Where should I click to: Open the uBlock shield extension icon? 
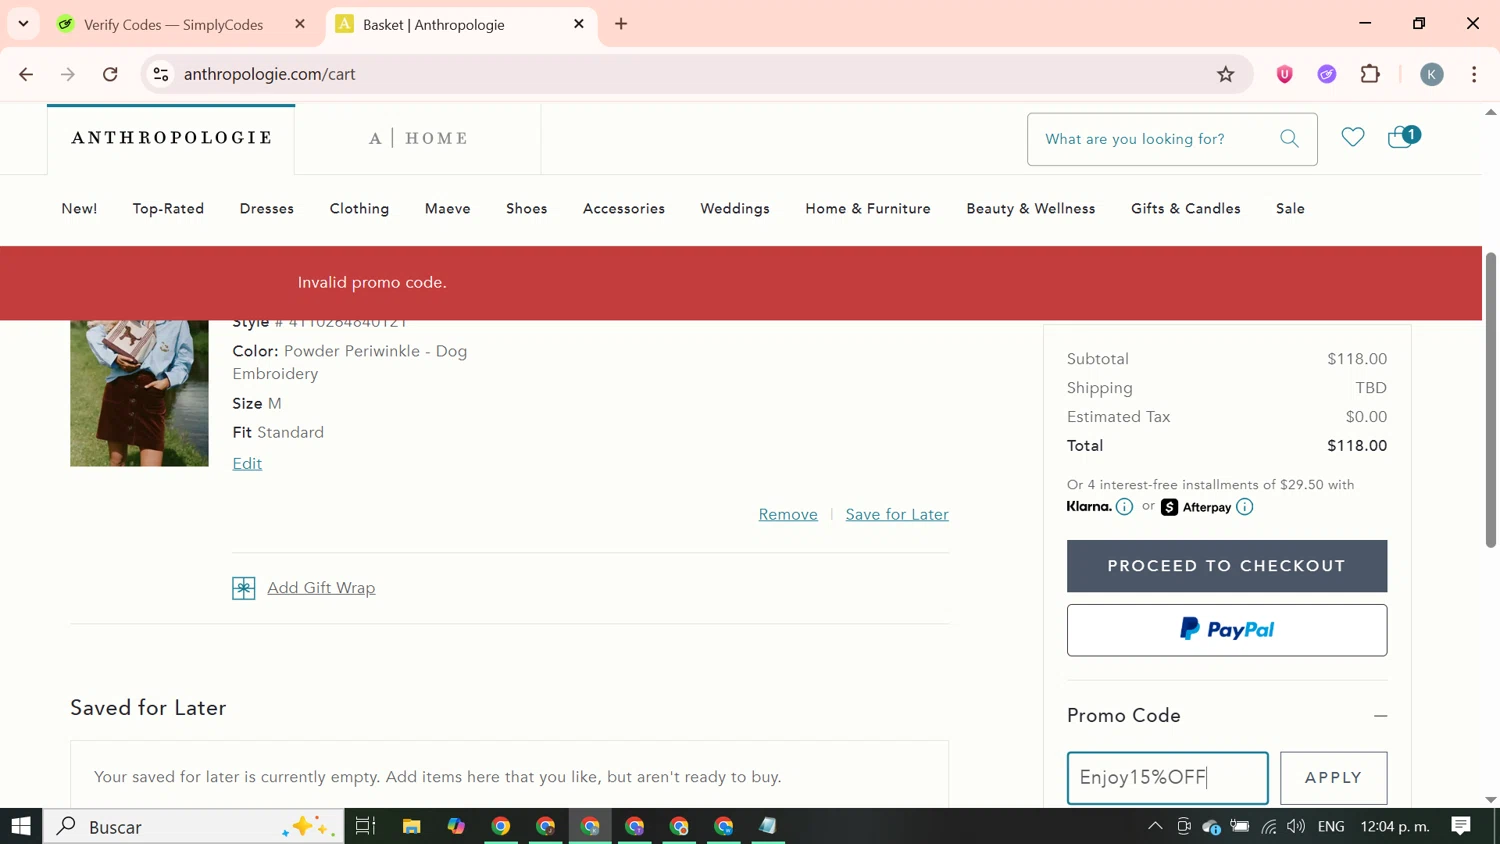point(1284,74)
